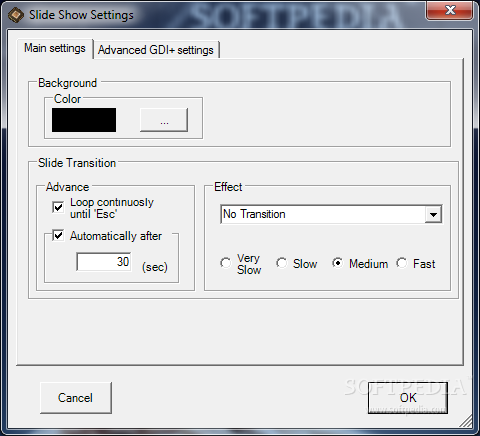Click the 'Color' group label
Image resolution: width=480 pixels, height=436 pixels.
[x=67, y=99]
